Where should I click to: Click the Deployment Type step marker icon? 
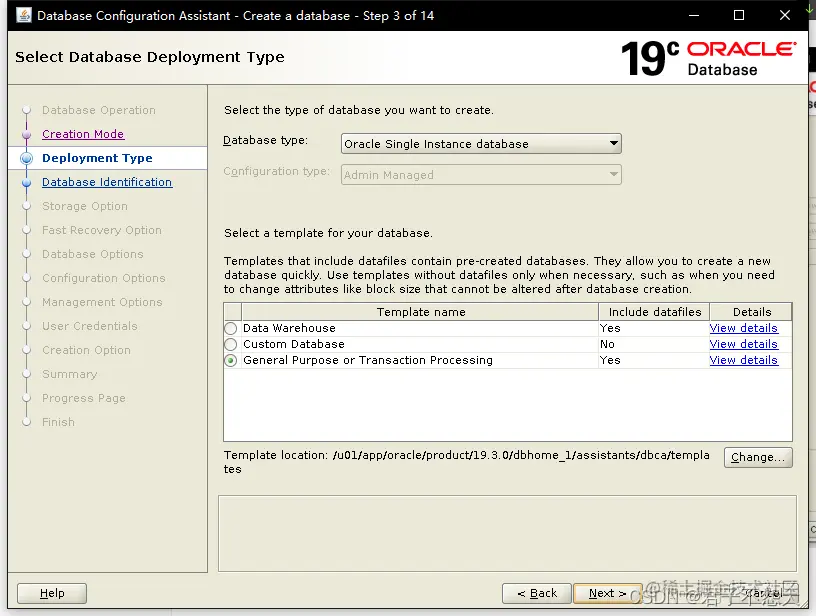click(27, 158)
